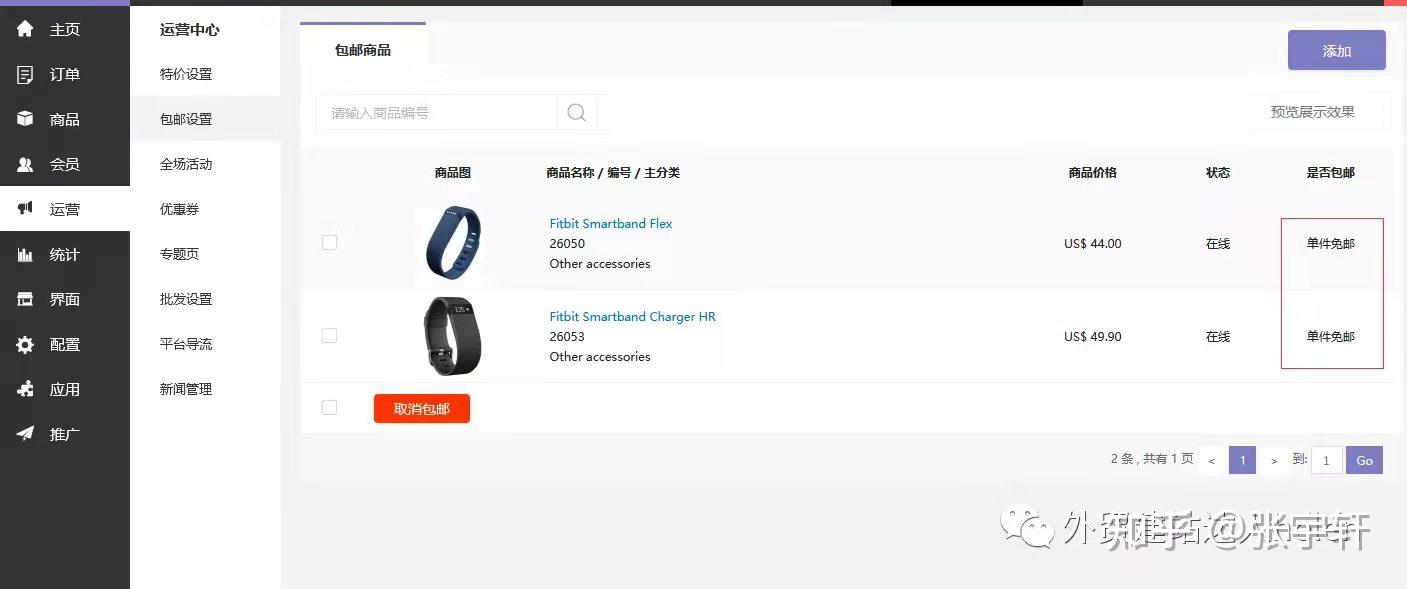Open 特价设置 in the operations menu
Screen dimensions: 1407x589
[x=186, y=74]
